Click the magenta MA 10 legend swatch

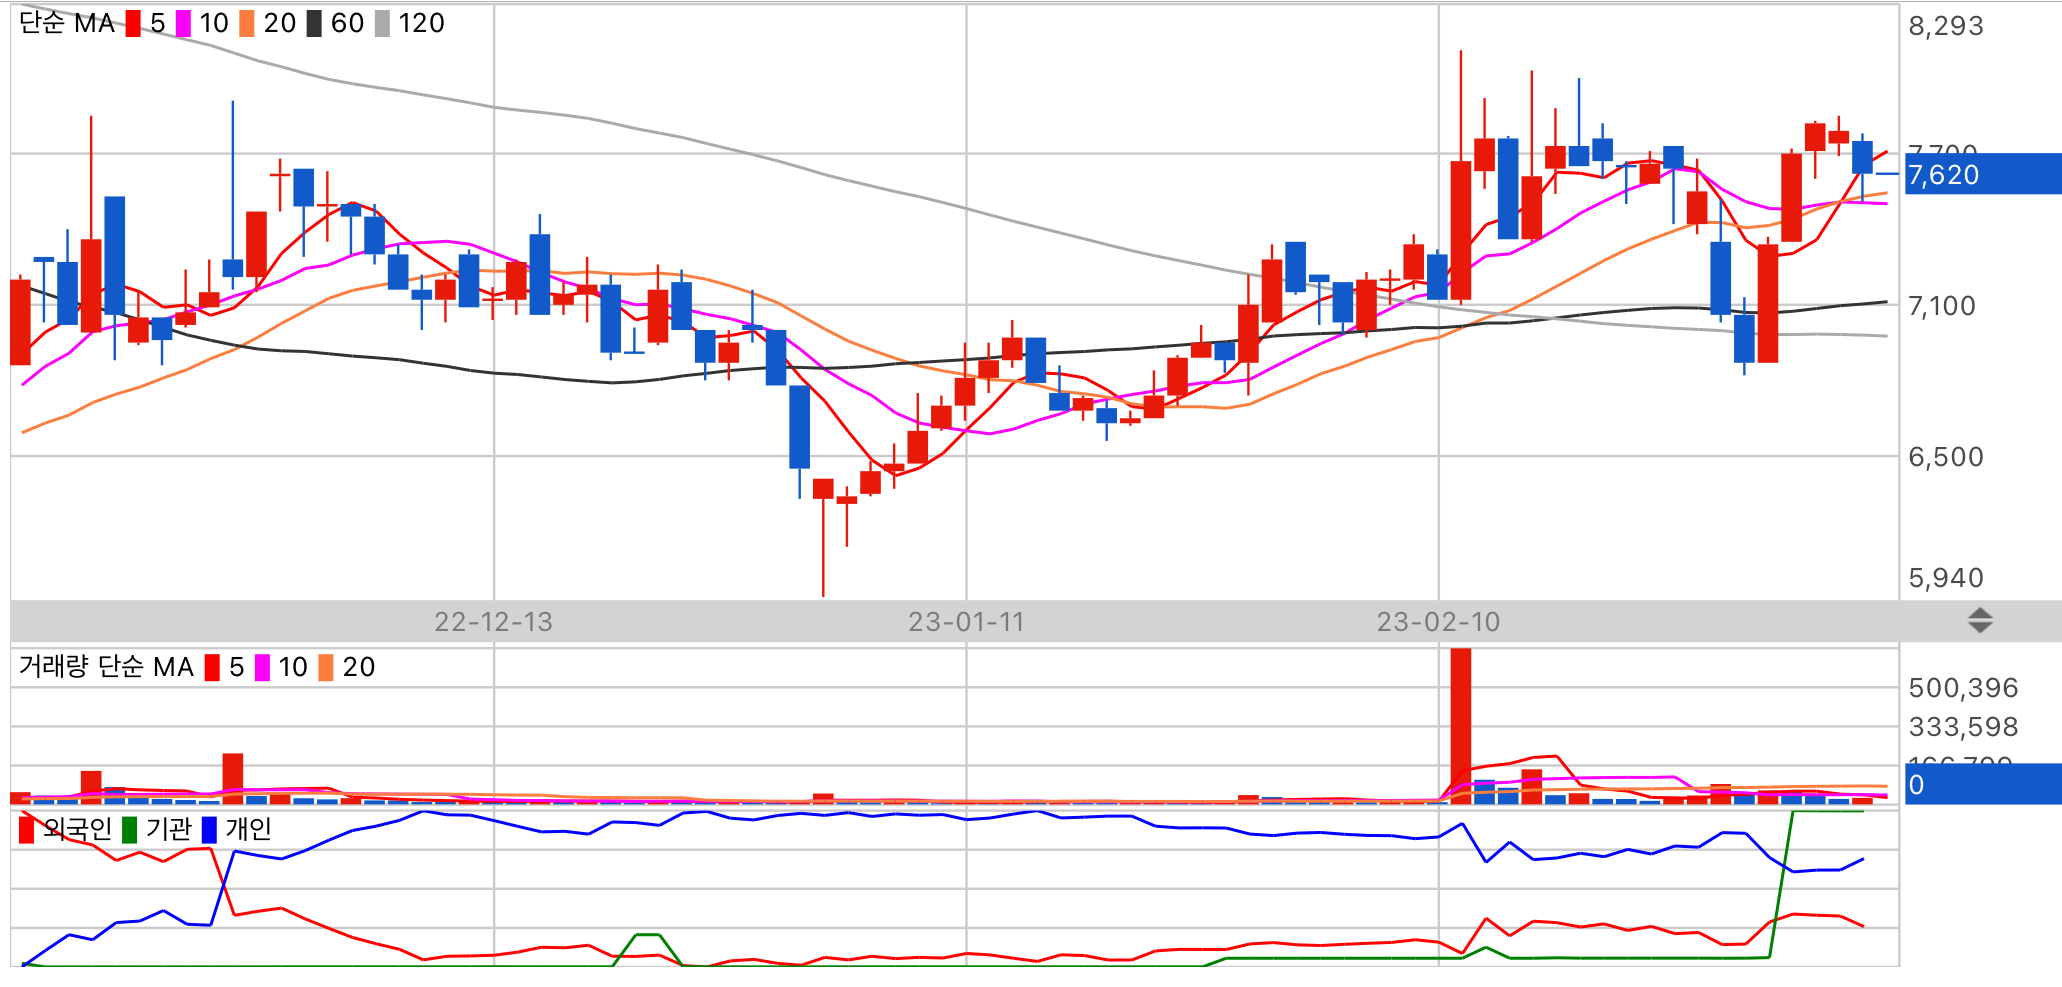pos(183,23)
